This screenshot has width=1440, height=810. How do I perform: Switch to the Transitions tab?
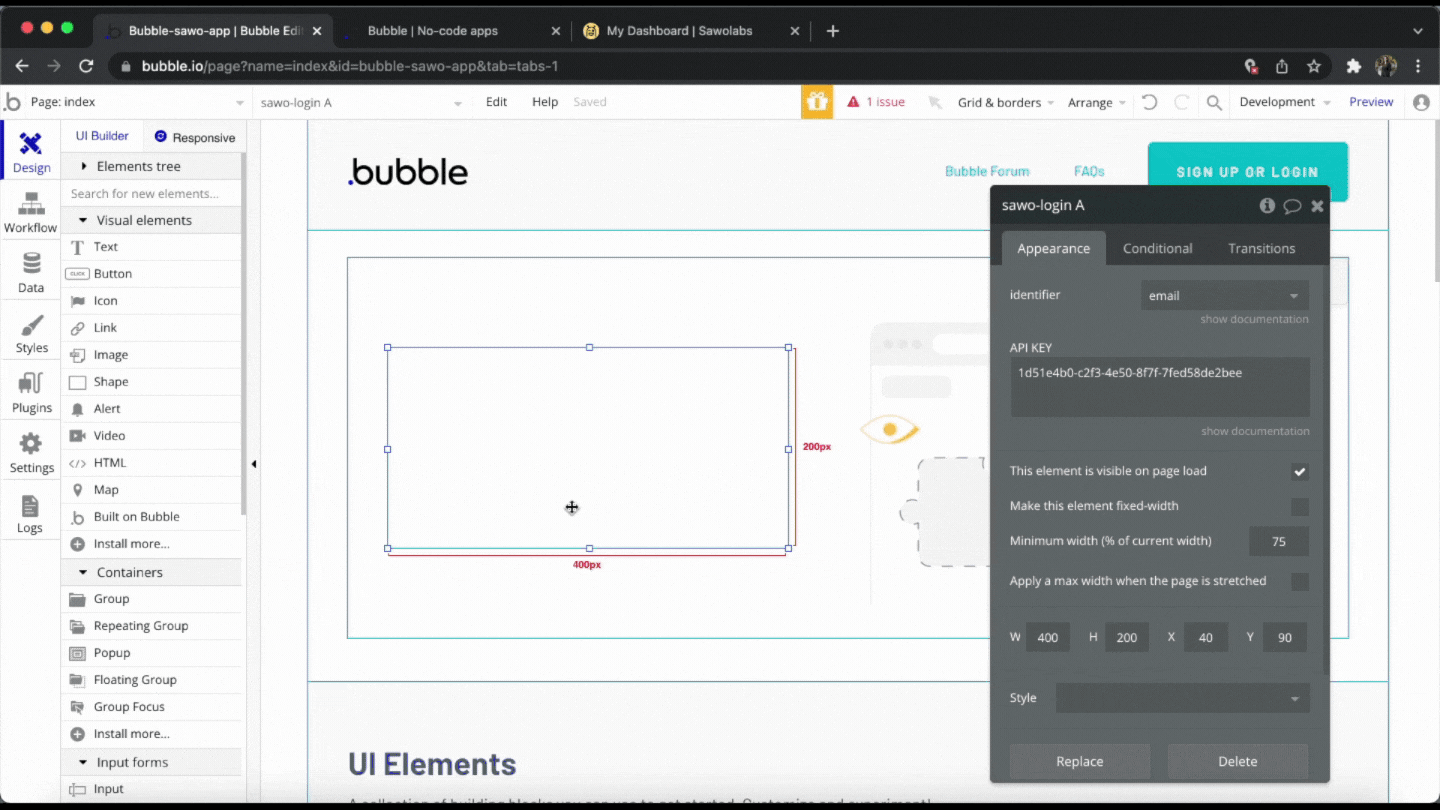1261,248
